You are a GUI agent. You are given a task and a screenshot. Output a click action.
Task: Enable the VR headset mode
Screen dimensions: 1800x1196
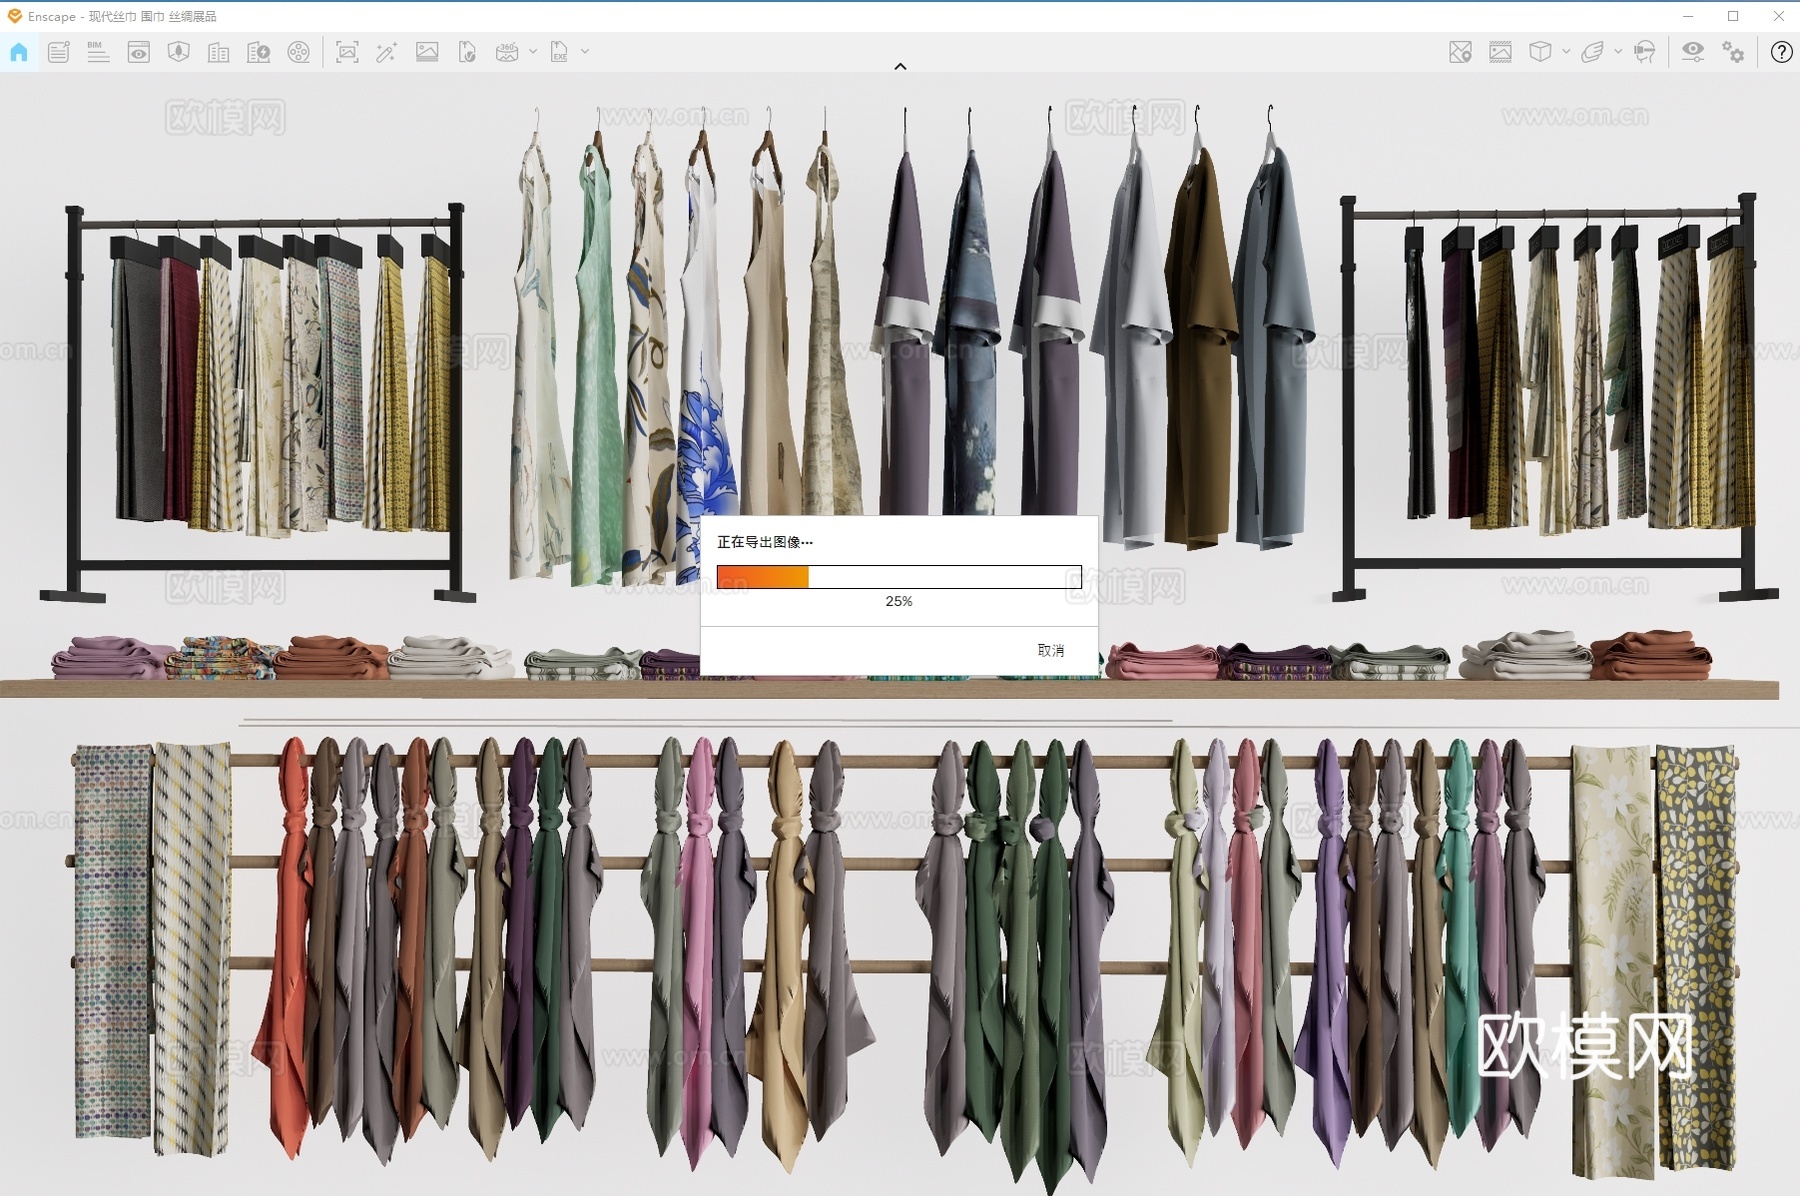tap(1645, 52)
